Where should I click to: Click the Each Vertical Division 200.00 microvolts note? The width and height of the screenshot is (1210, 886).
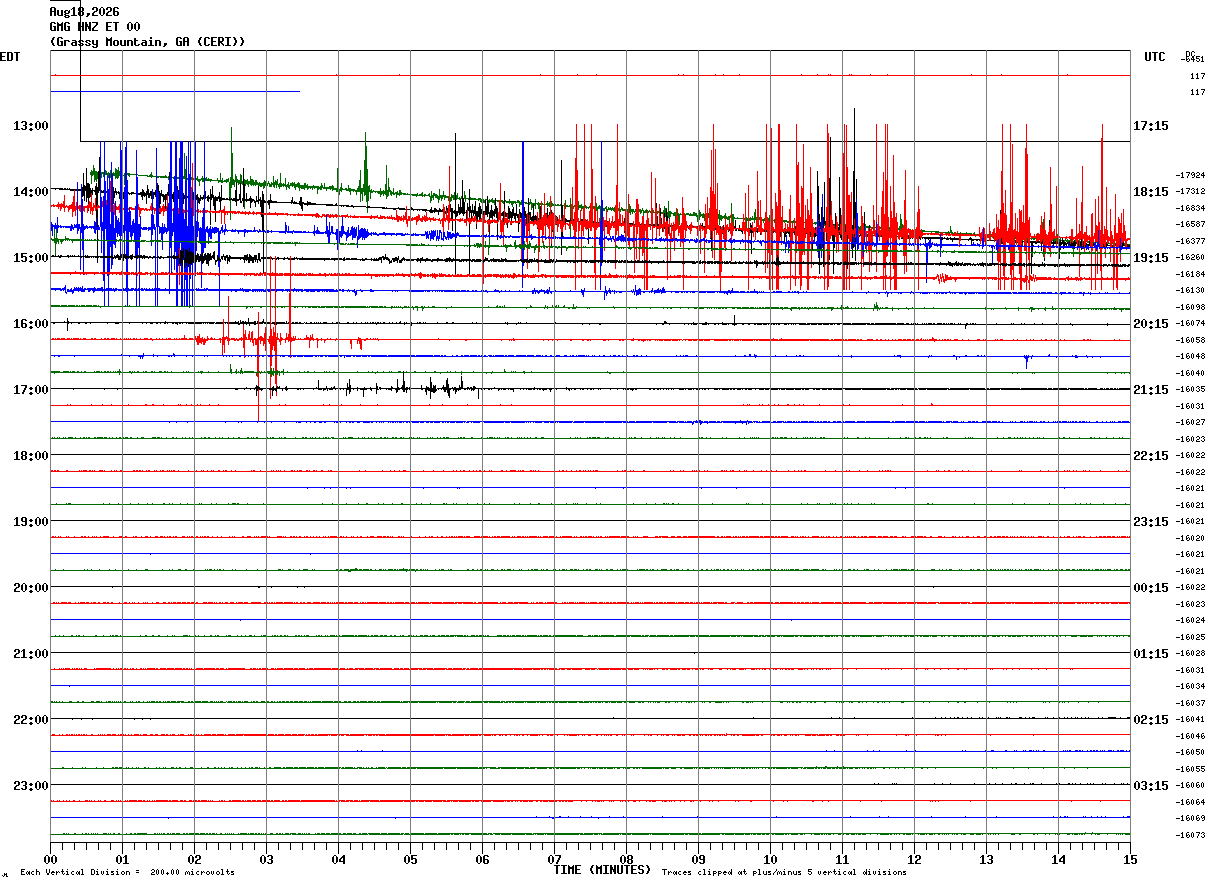coord(127,873)
